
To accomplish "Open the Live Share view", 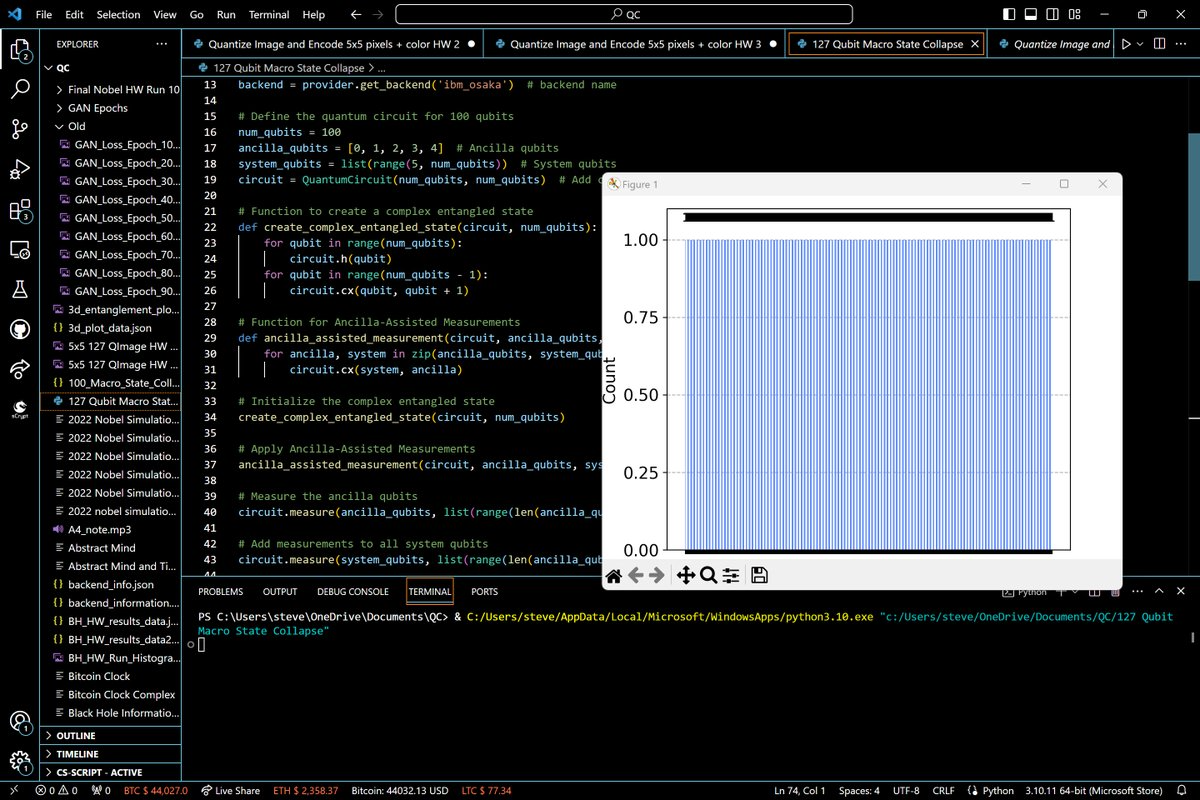I will tap(20, 369).
